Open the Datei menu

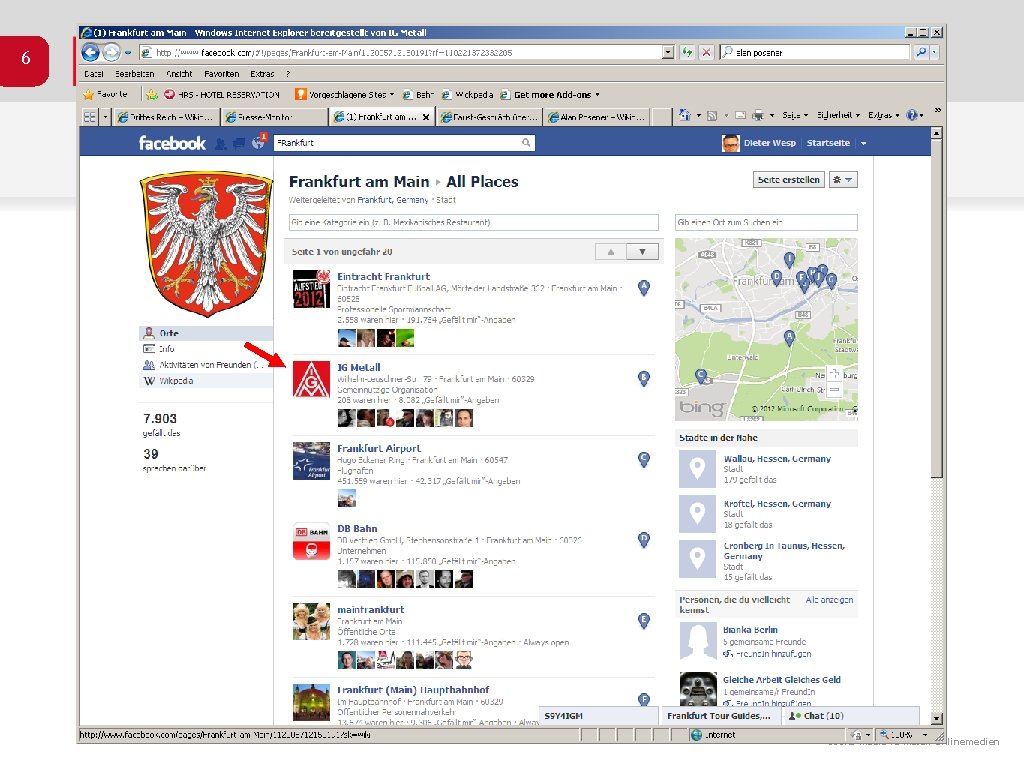93,74
